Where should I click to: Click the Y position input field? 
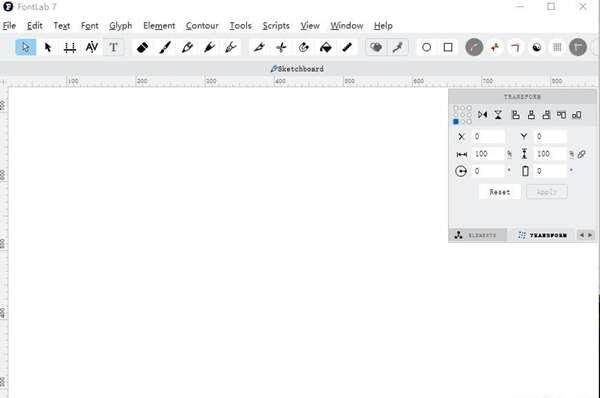[x=550, y=137]
